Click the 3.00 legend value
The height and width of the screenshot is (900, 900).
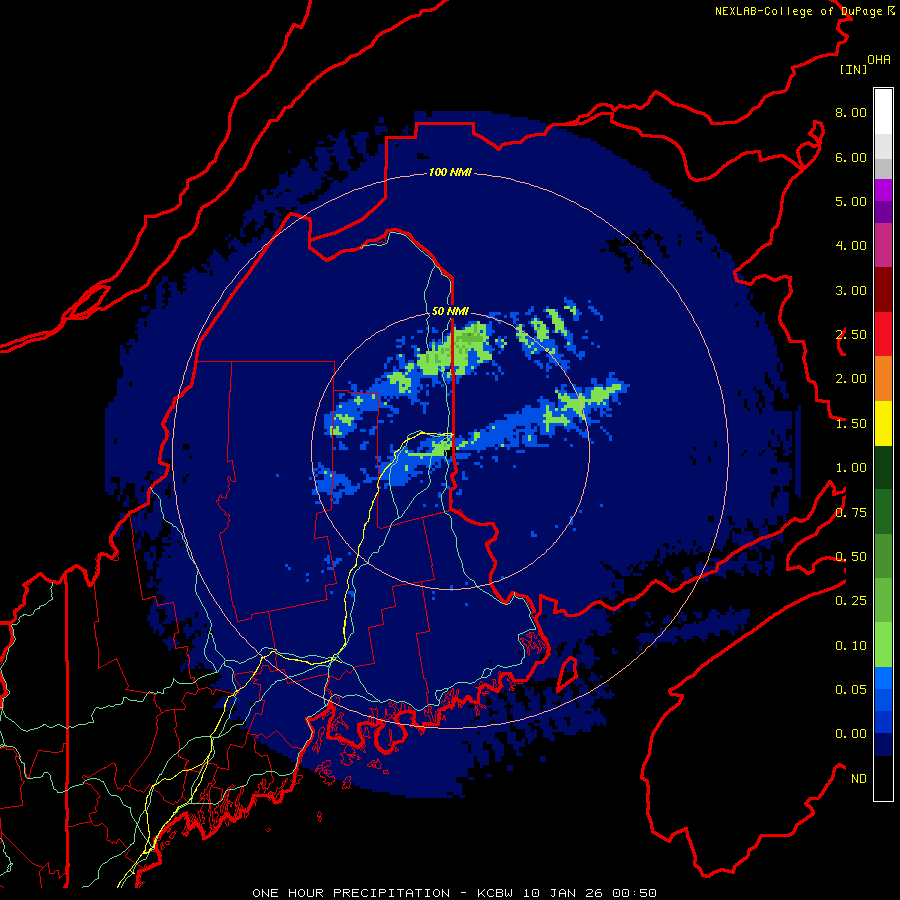851,290
